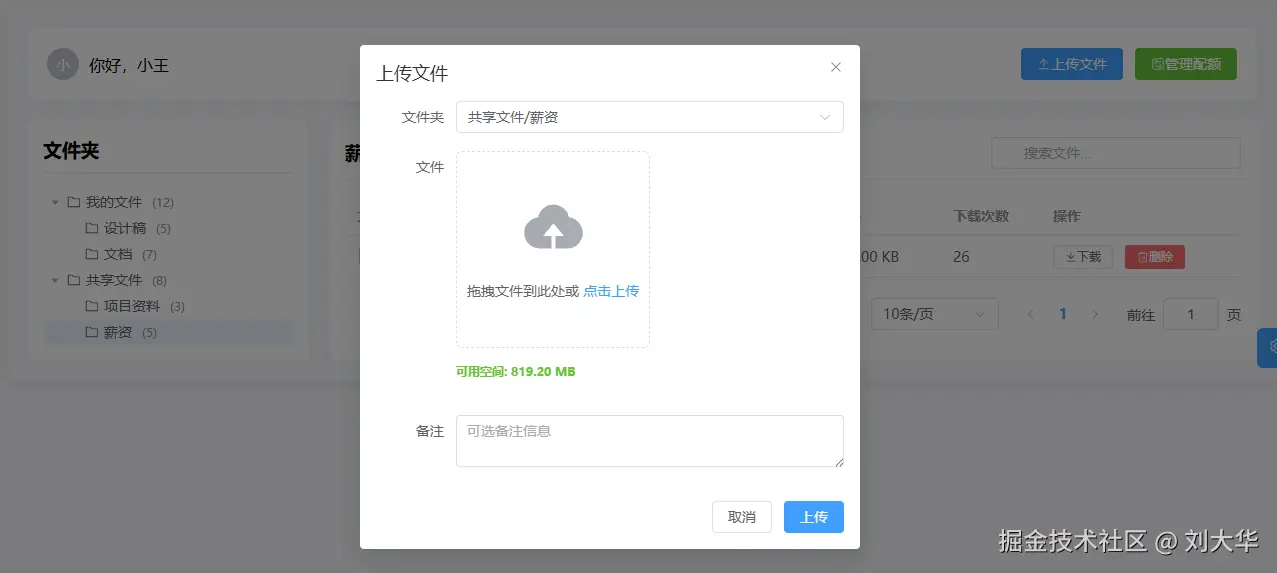
Task: Click the 上传文件 button in the page header
Action: tap(1072, 64)
